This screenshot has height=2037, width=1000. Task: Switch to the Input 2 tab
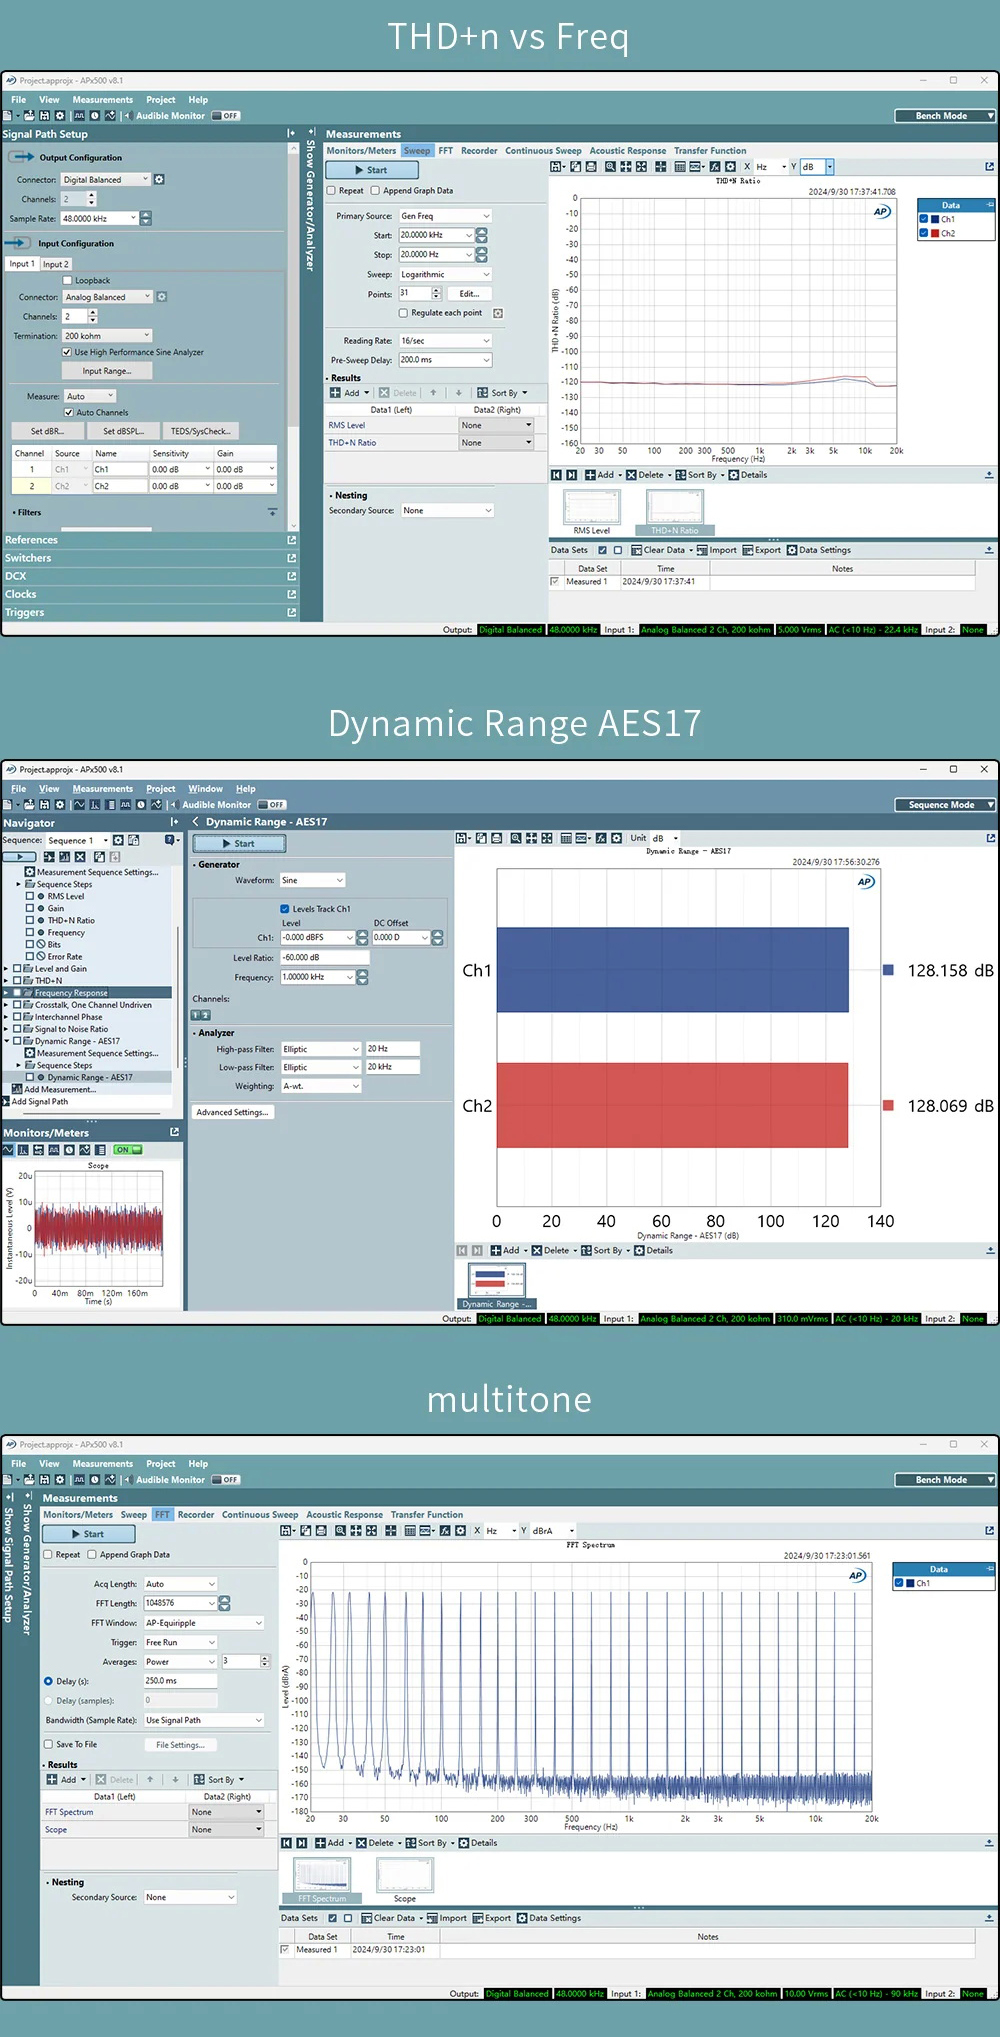click(x=56, y=264)
